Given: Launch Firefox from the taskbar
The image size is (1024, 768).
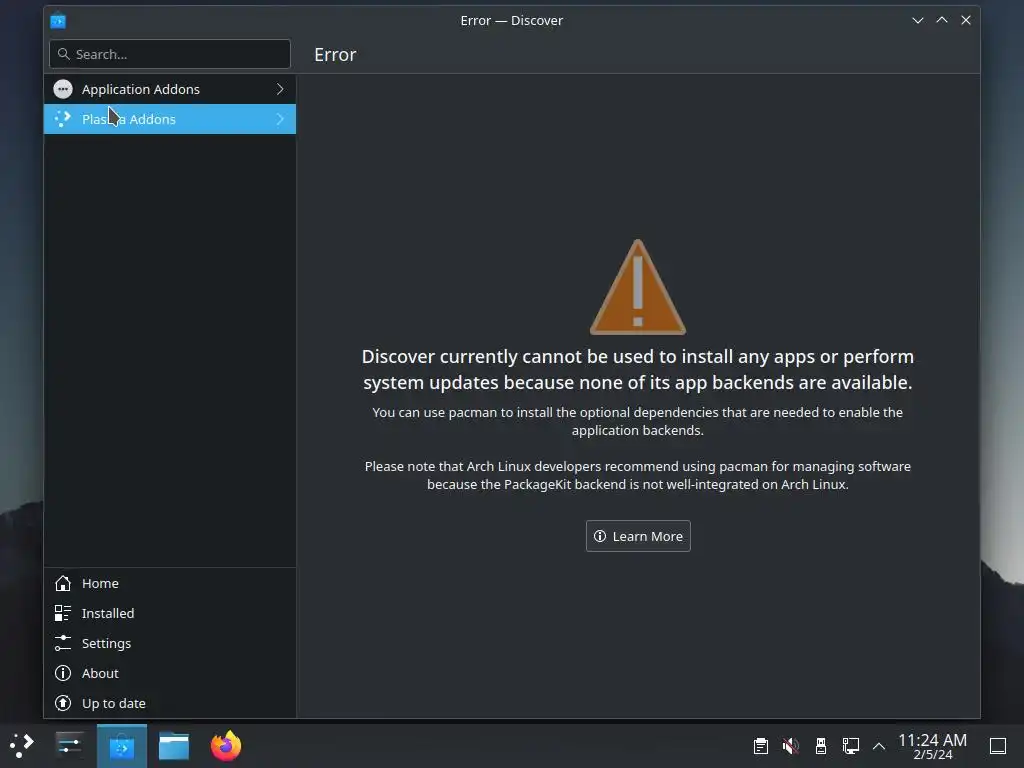Looking at the screenshot, I should pyautogui.click(x=226, y=746).
